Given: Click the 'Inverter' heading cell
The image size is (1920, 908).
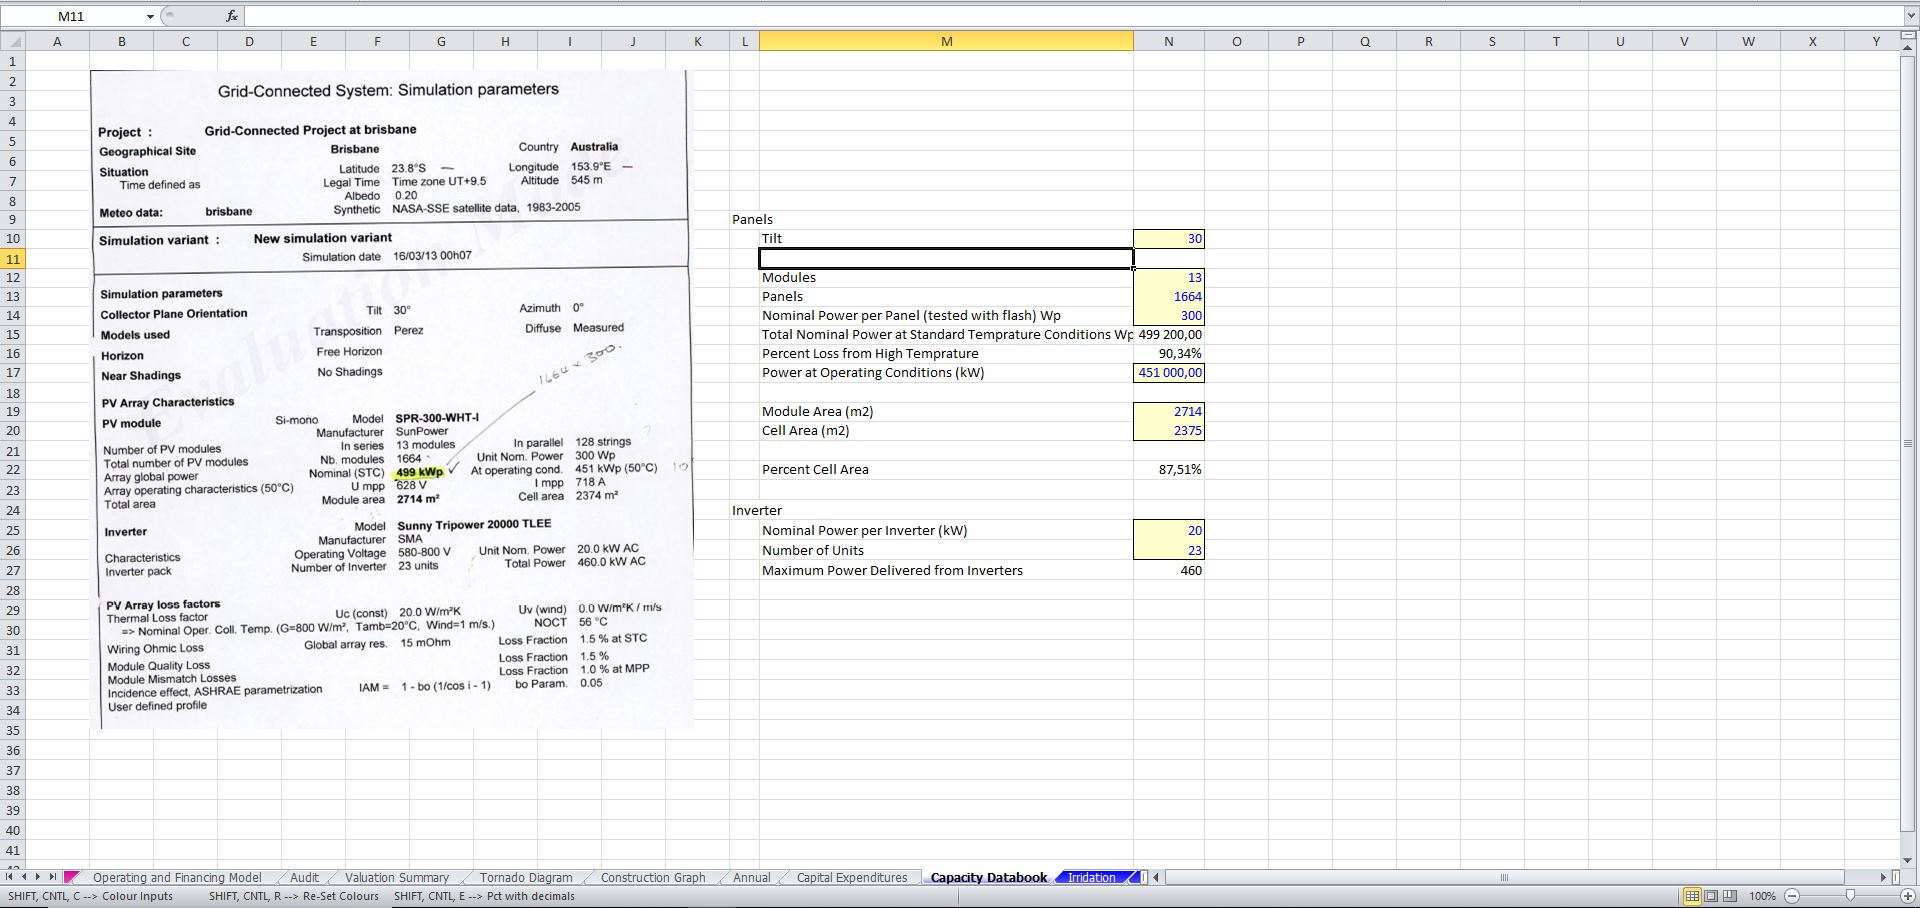Looking at the screenshot, I should [757, 510].
